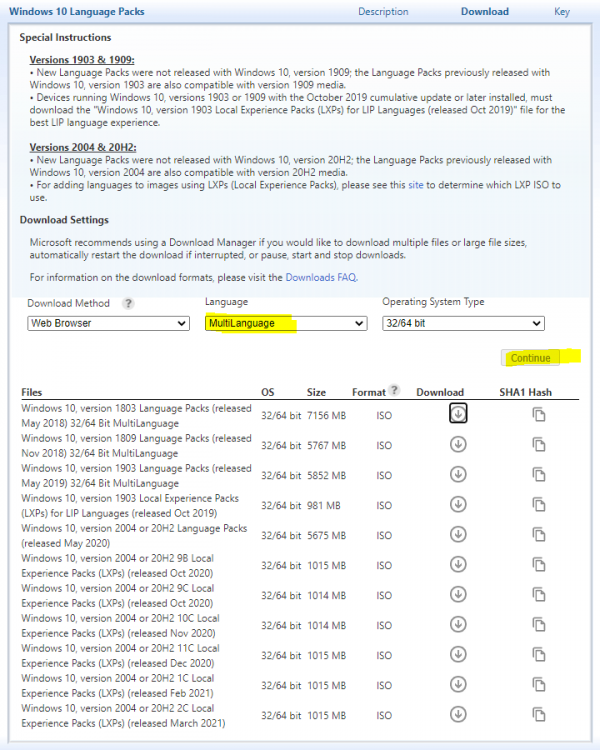Download version 1809 Language Packs ISO

[458, 444]
